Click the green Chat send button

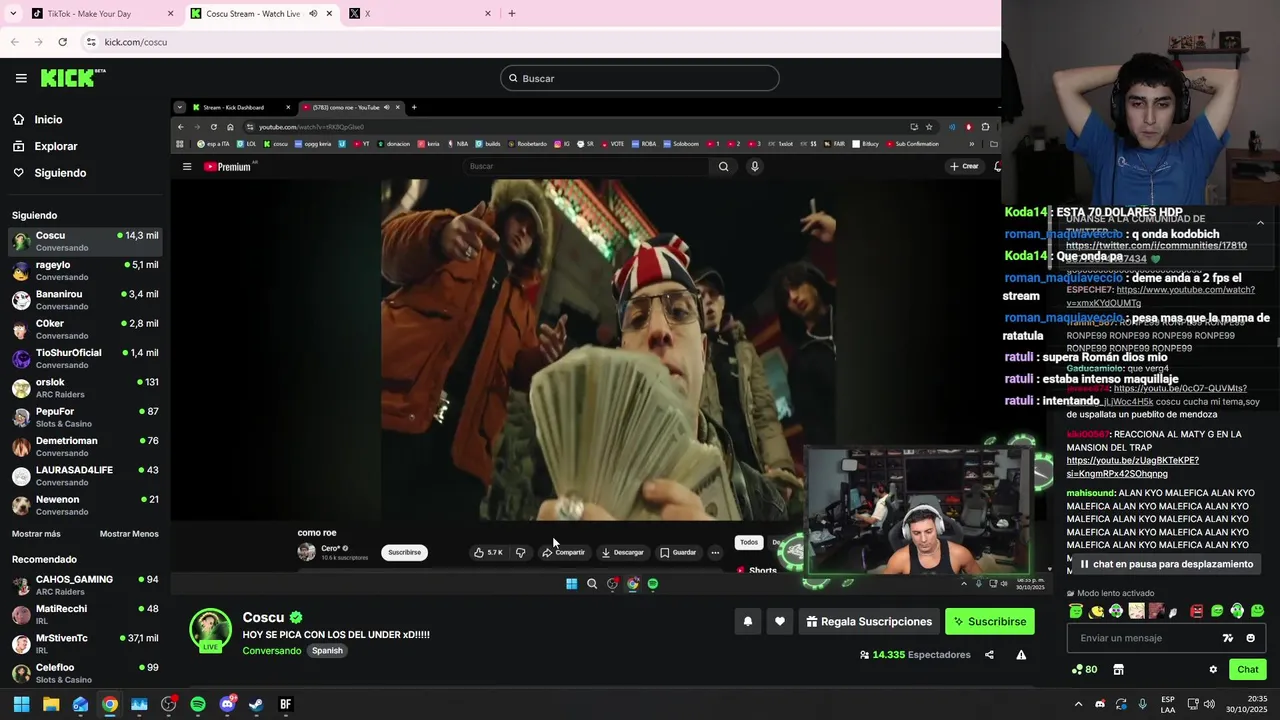click(x=1248, y=670)
